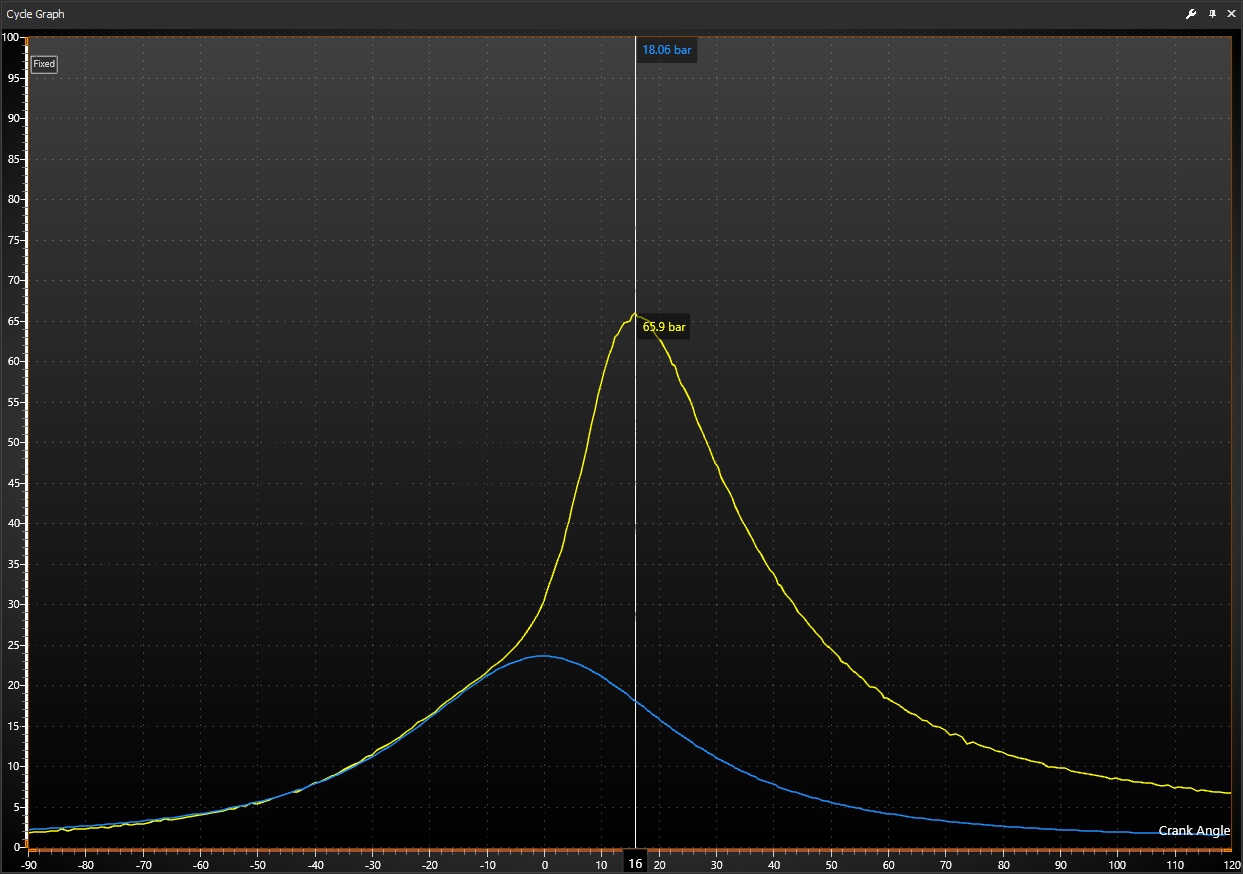1243x874 pixels.
Task: Click the 60 tick on crank angle axis
Action: (887, 865)
